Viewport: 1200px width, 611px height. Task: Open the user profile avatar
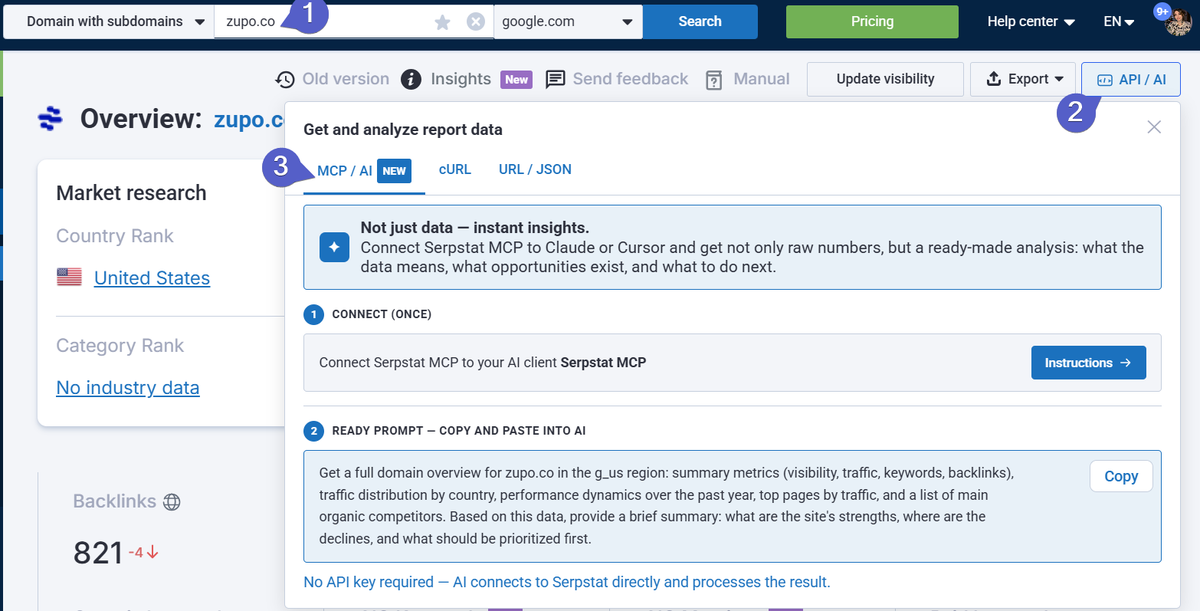coord(1178,21)
